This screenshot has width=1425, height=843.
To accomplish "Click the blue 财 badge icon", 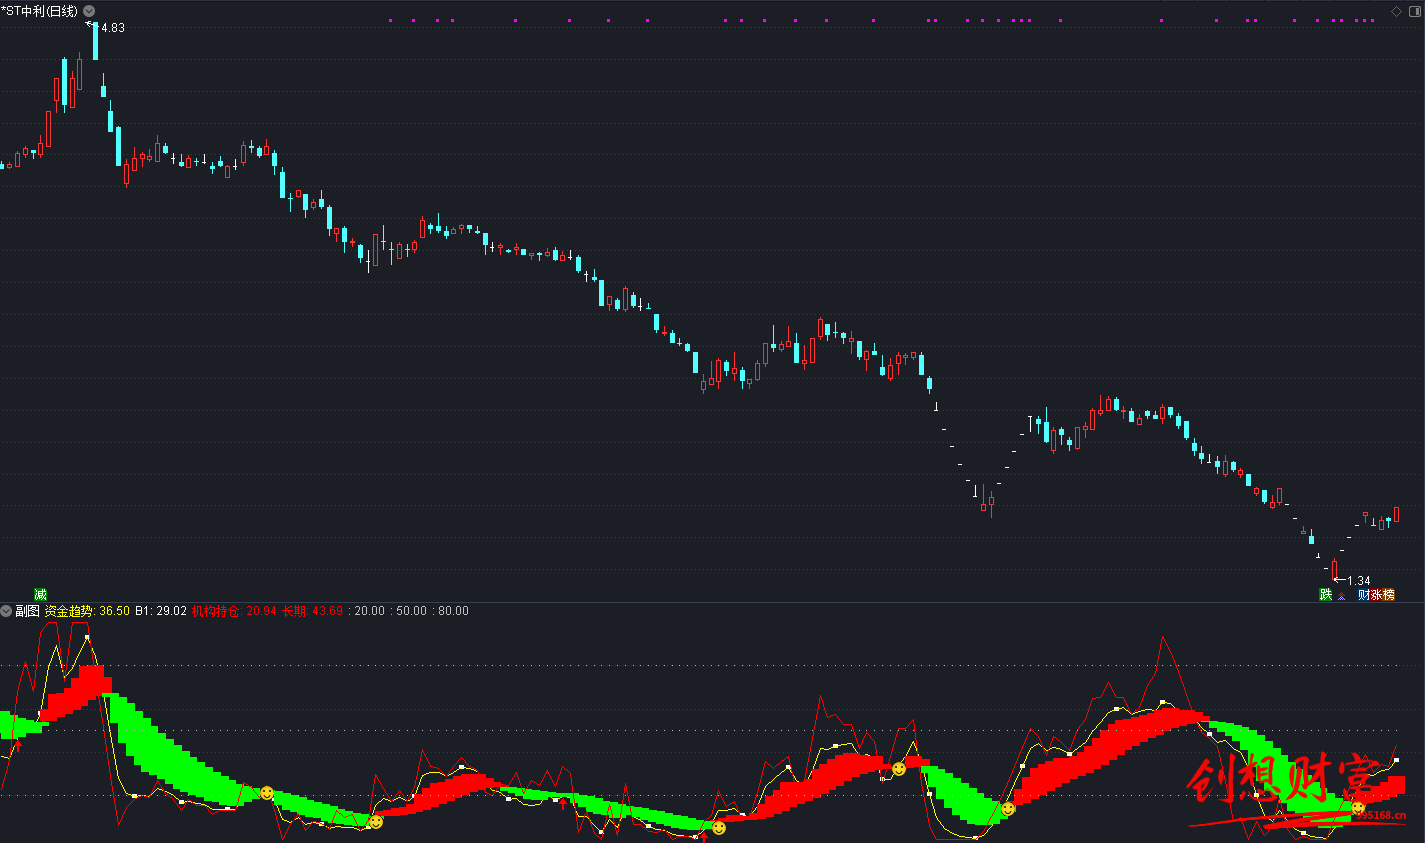I will 1363,595.
